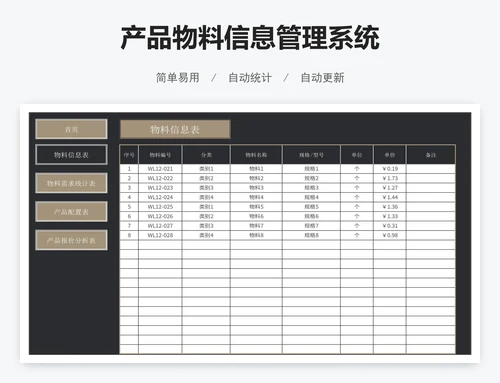Select the price cell ¥1.33

[390, 216]
